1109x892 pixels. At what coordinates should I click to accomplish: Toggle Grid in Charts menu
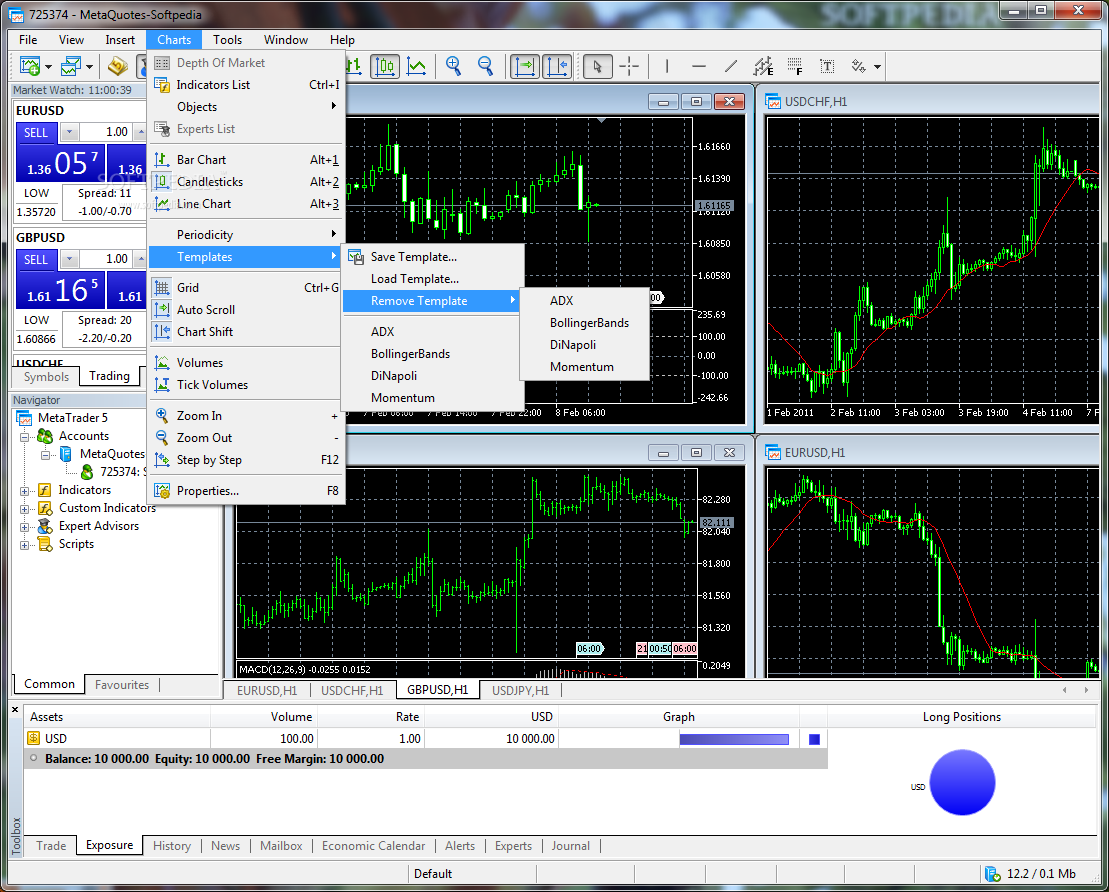247,288
